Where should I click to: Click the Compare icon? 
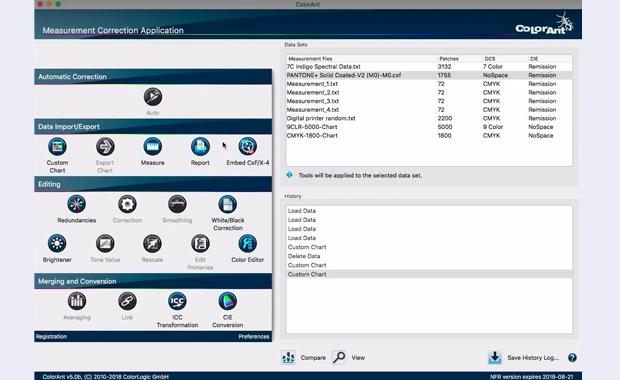288,357
